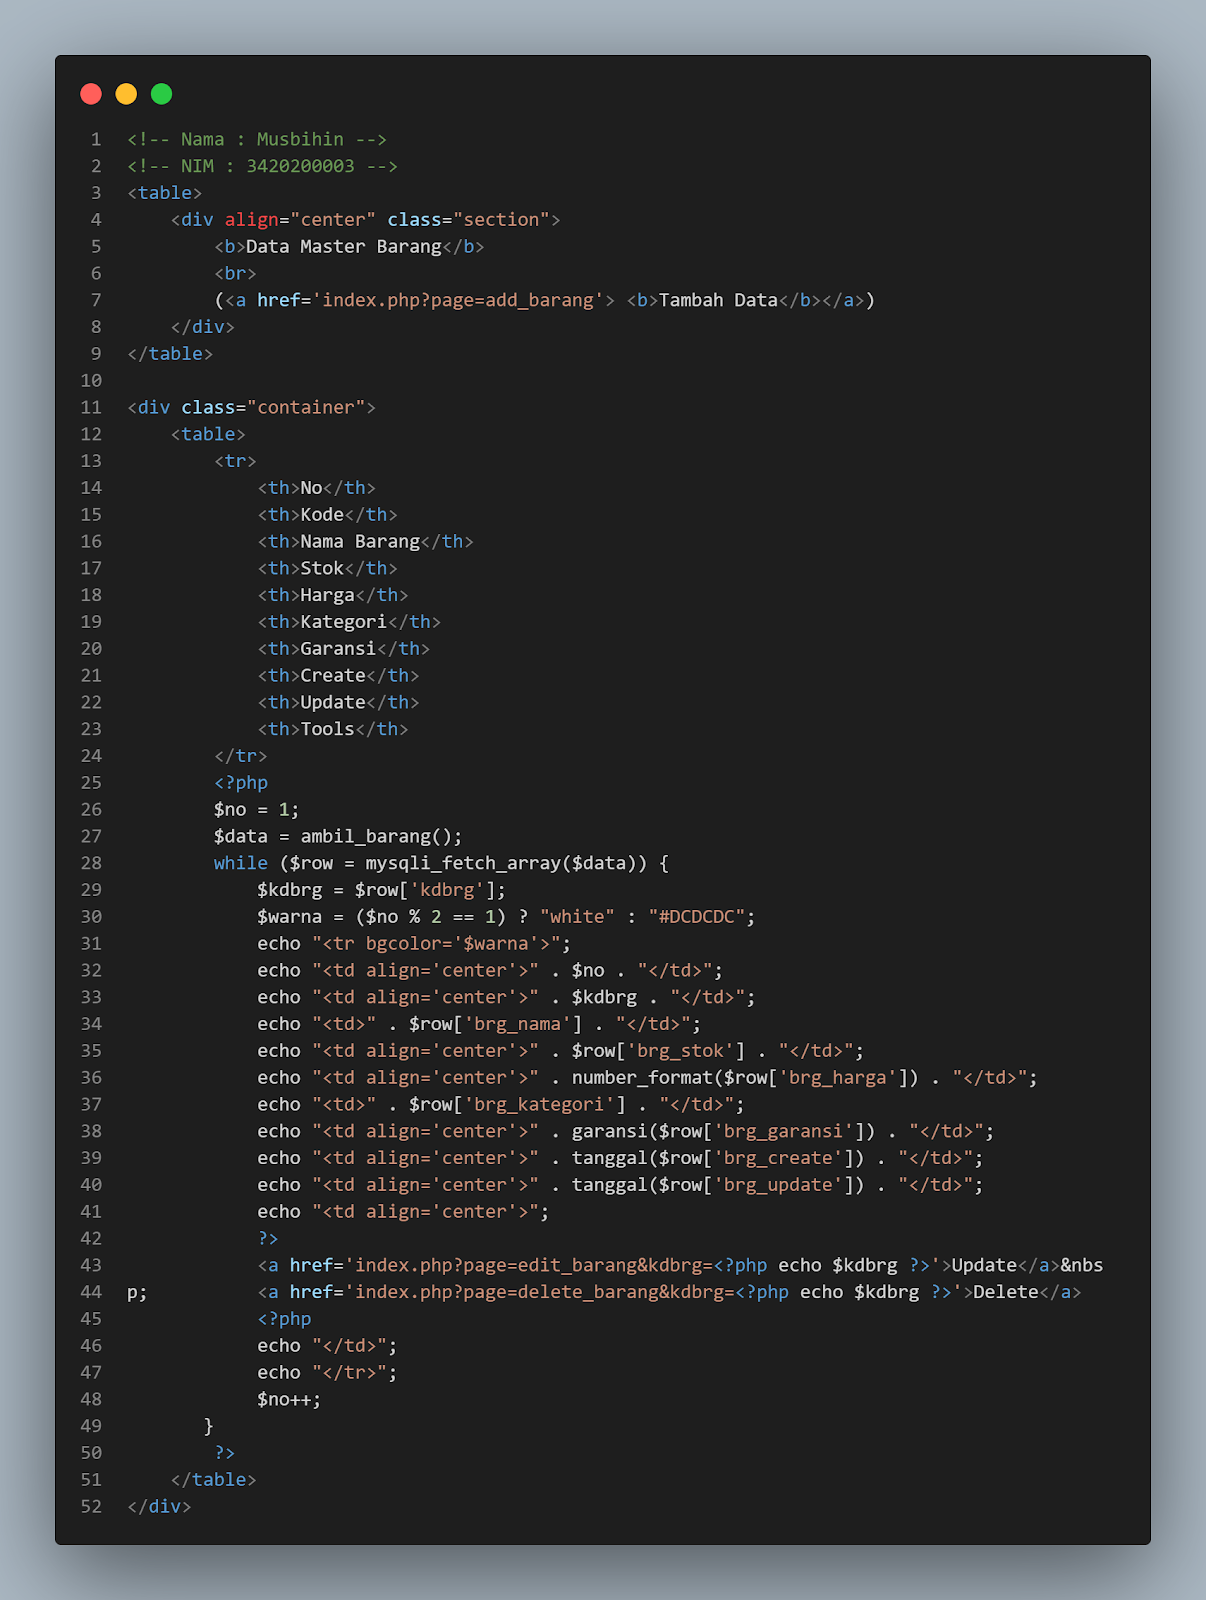Screen dimensions: 1206x1600
Task: Click the header text 'Stok'
Action: 322,568
